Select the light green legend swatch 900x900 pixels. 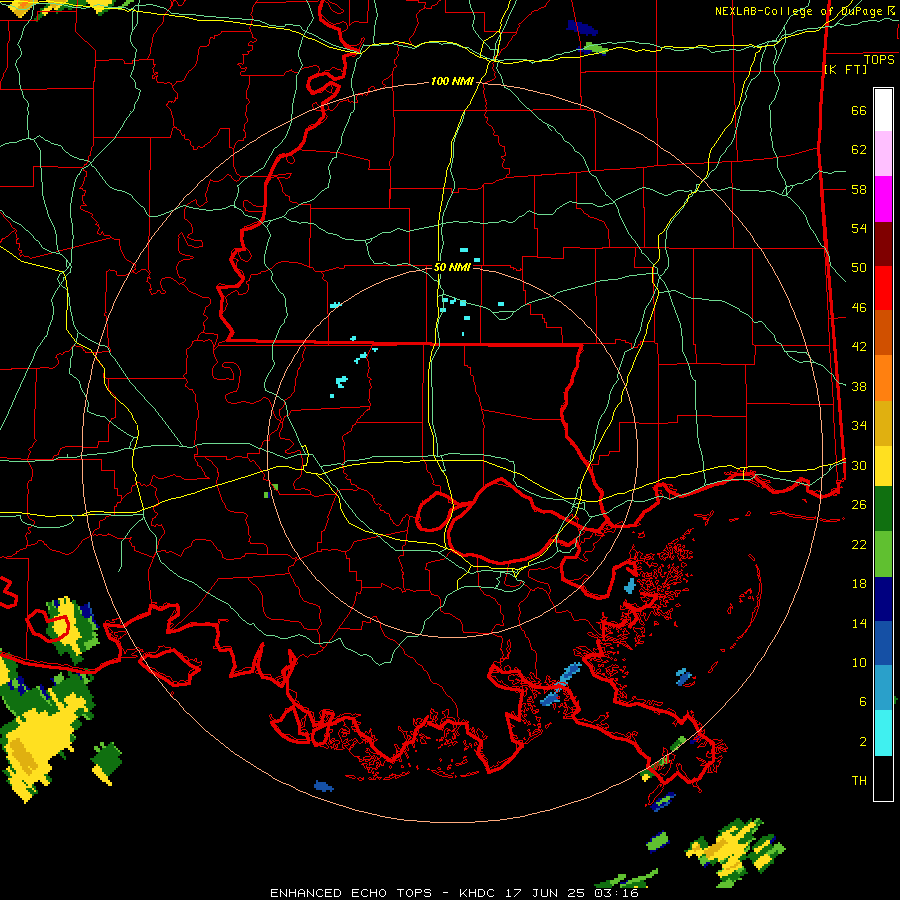[x=883, y=554]
